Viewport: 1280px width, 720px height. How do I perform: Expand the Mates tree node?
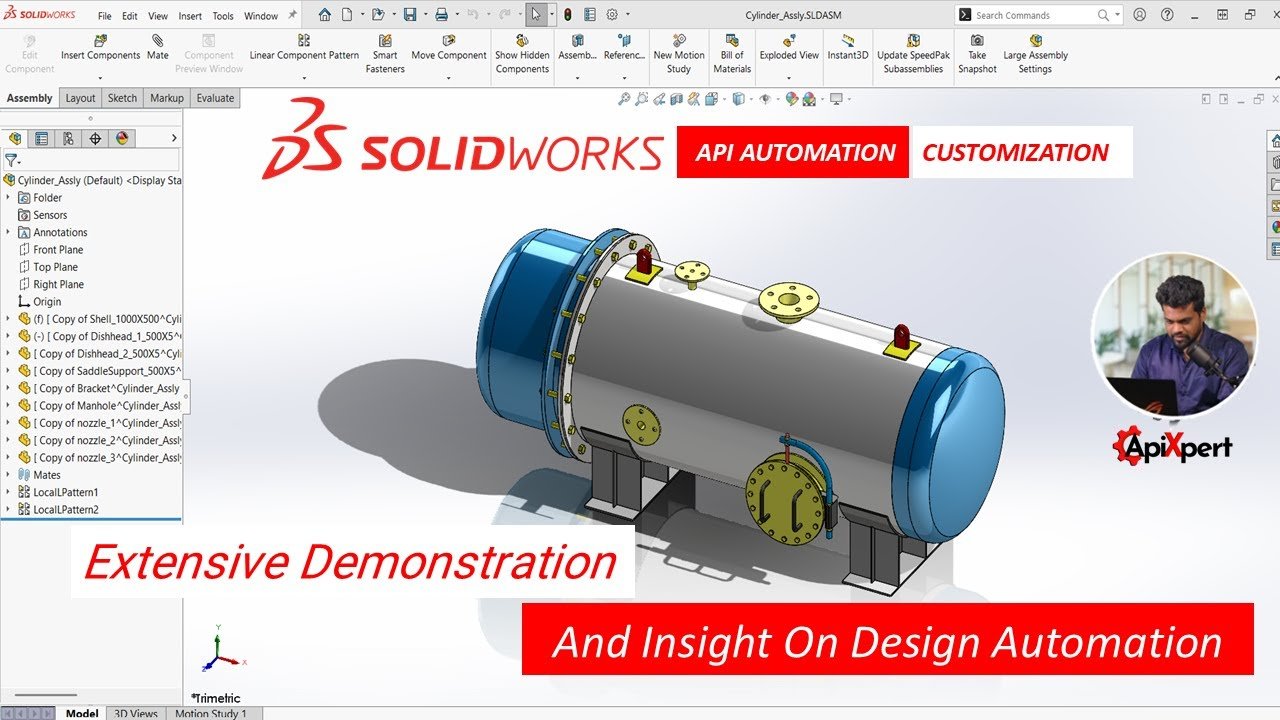point(8,475)
